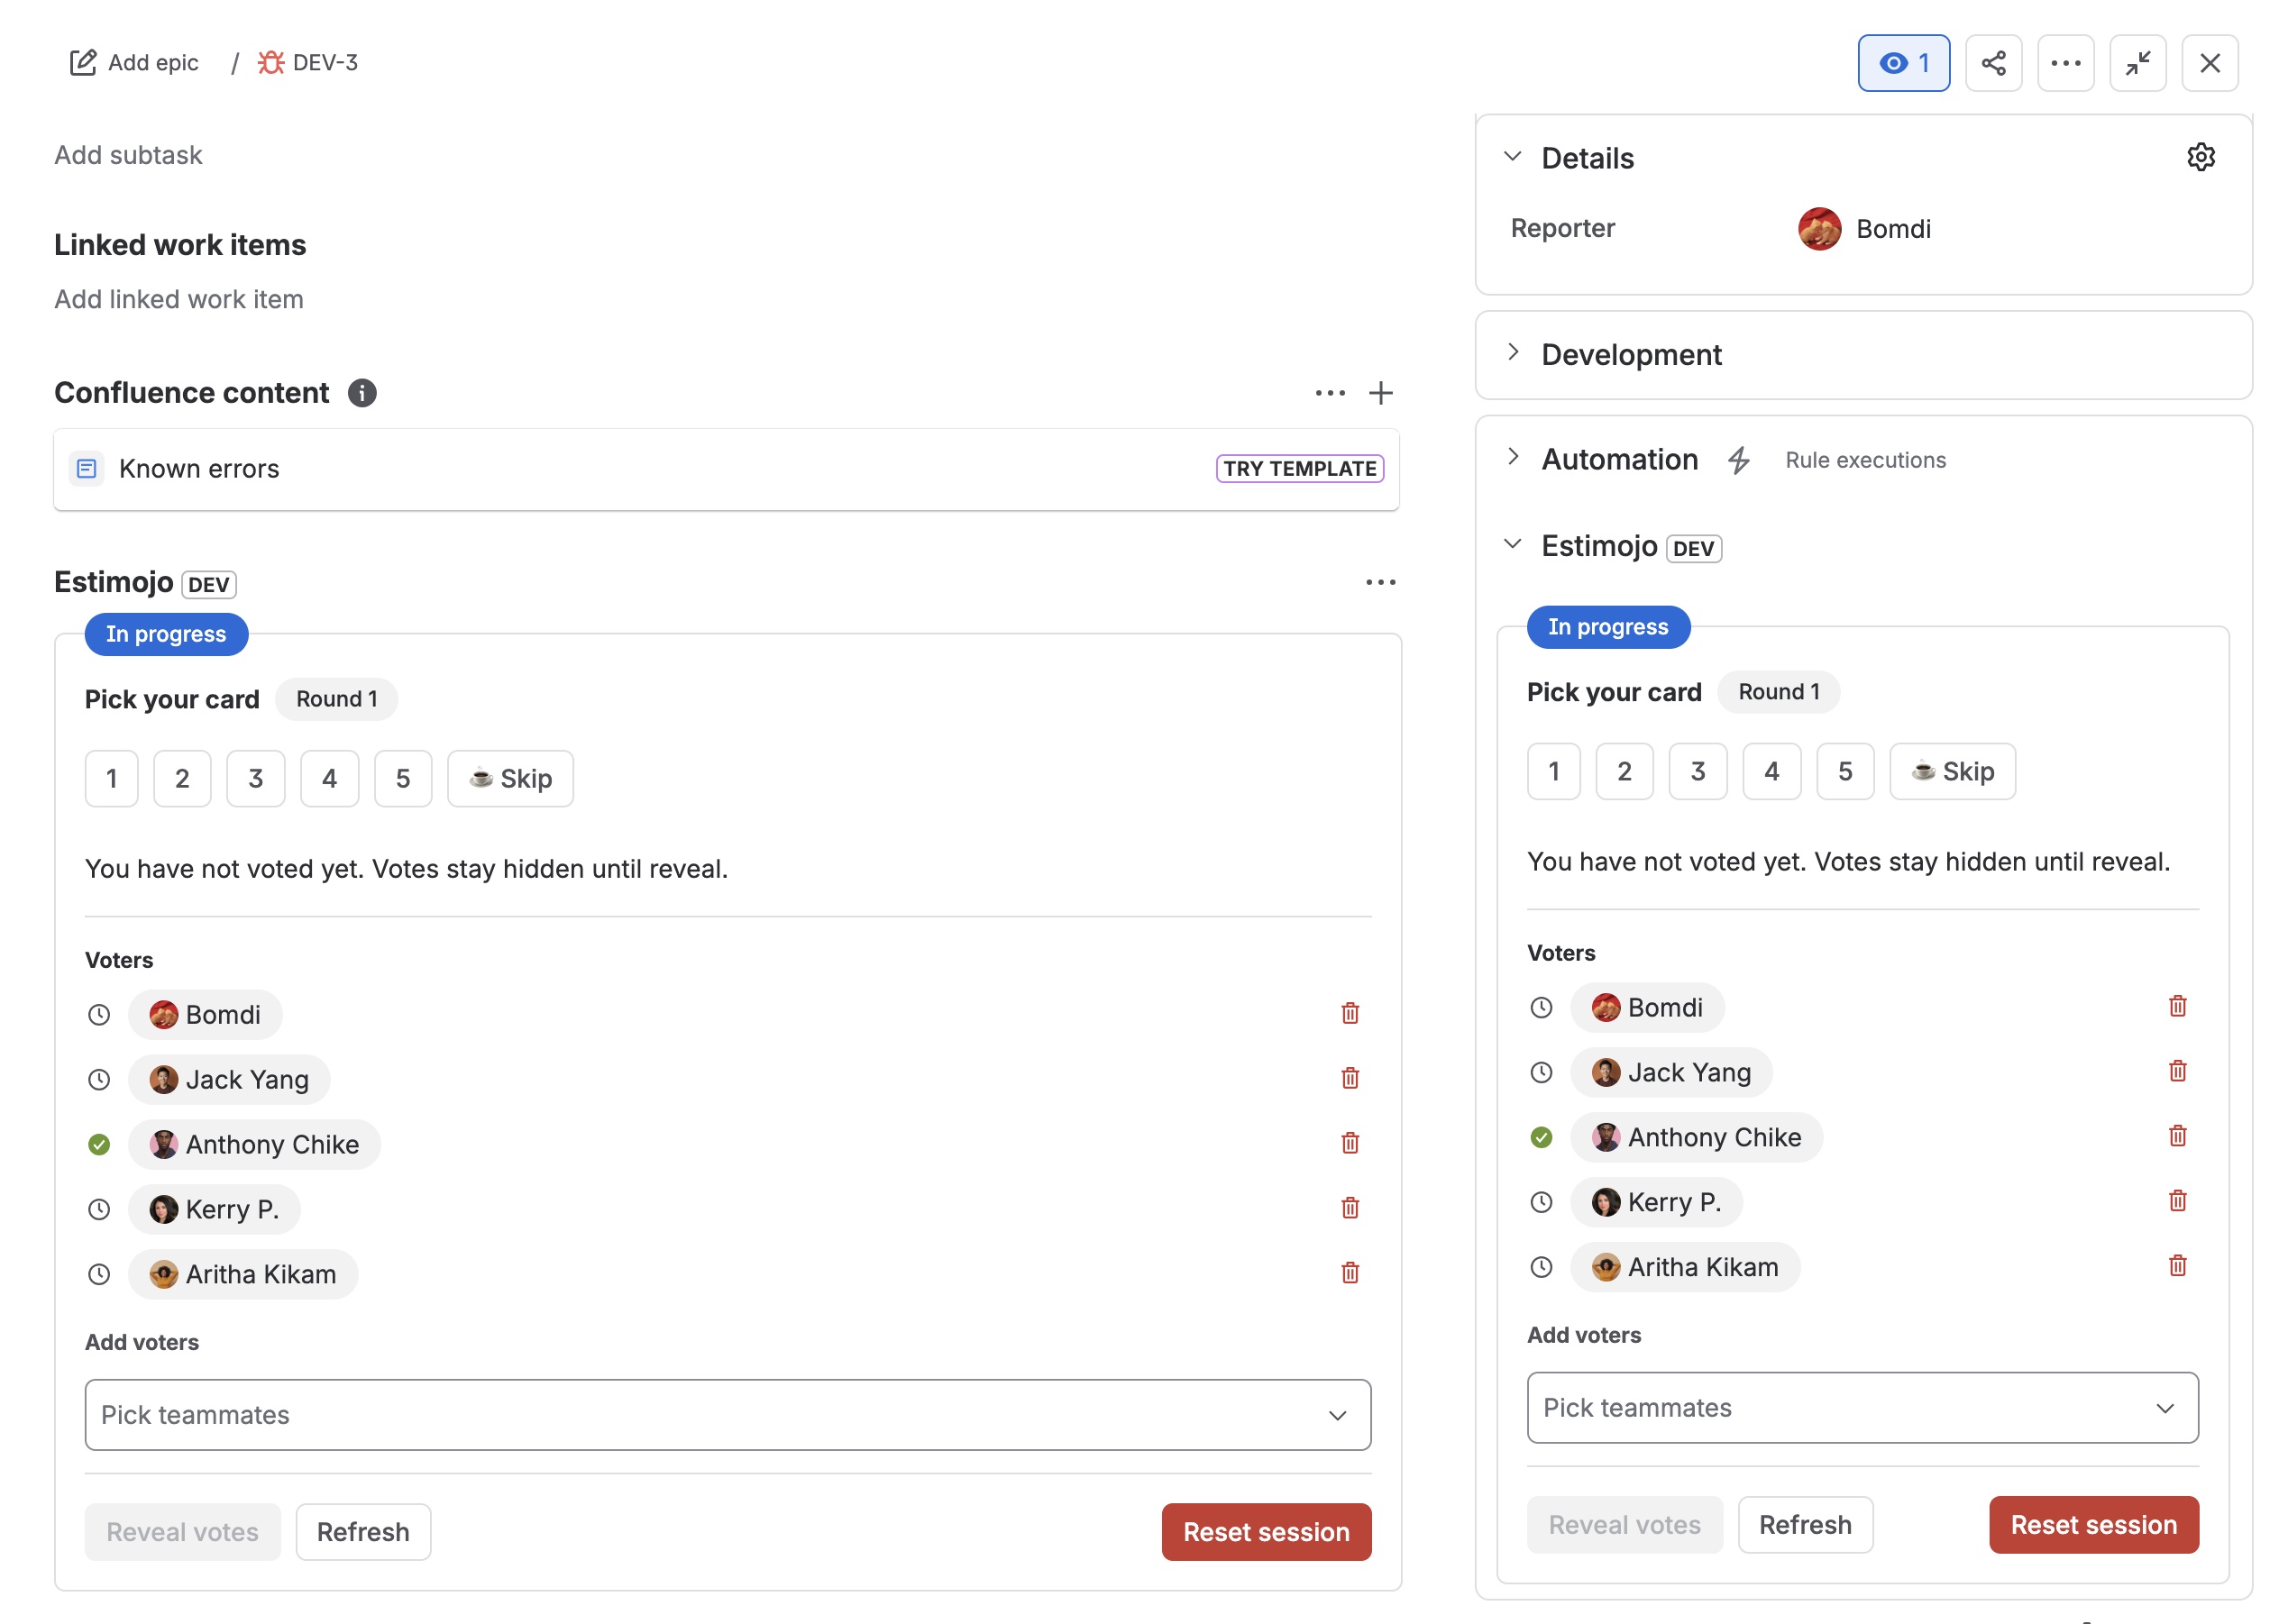Collapse the issue view with shrink icon
The width and height of the screenshot is (2288, 1624).
2137,63
